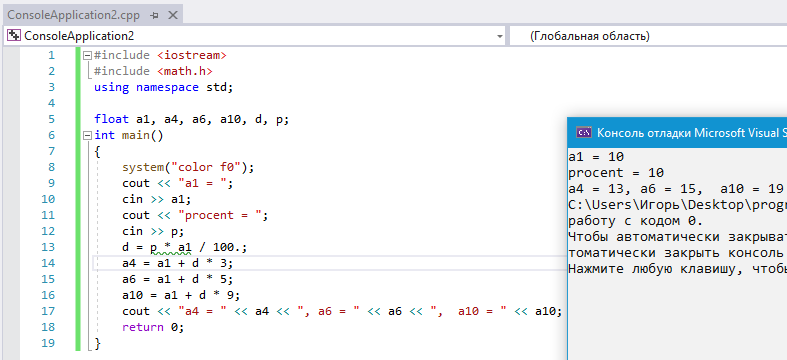
Task: Collapse the #include block at line 1
Action: [87, 55]
